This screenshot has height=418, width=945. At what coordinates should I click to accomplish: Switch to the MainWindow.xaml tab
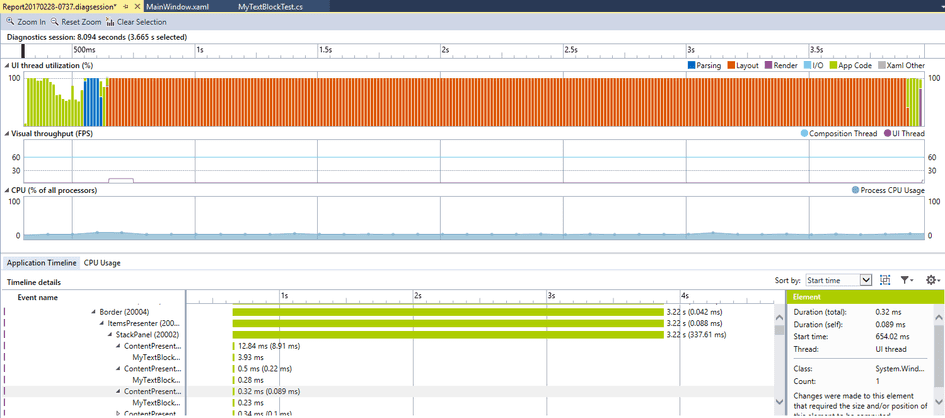pyautogui.click(x=177, y=6)
